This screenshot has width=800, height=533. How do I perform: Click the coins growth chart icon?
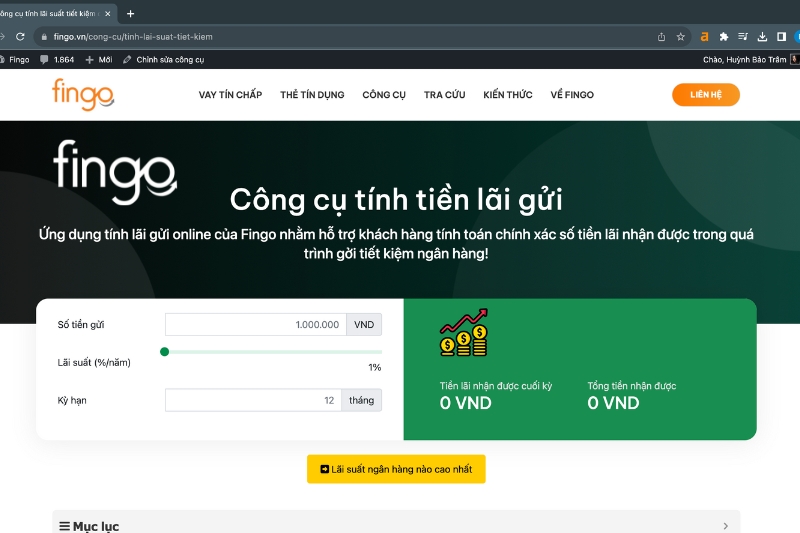464,332
